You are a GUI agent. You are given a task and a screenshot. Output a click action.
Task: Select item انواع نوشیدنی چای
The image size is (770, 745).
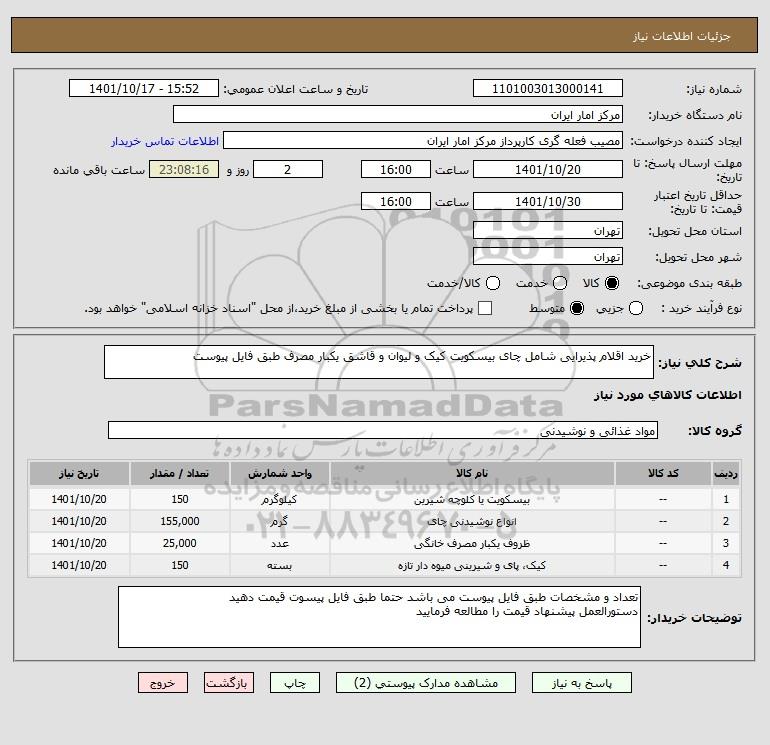tap(472, 522)
